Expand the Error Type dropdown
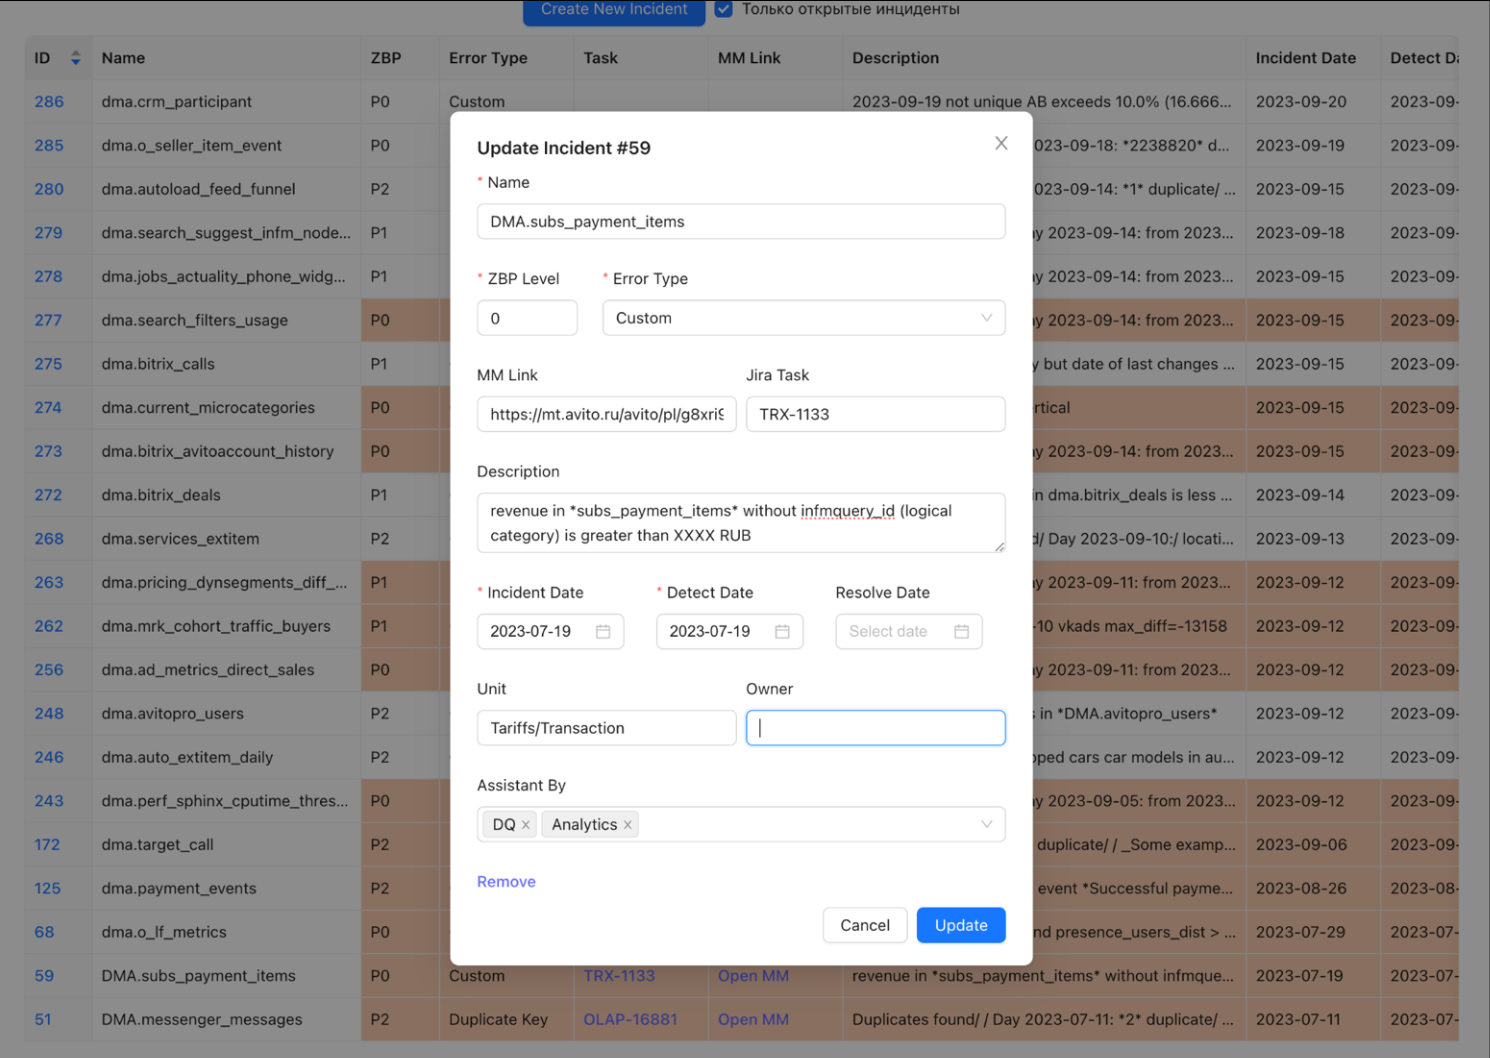Screen dimensions: 1490x1058 coord(986,318)
